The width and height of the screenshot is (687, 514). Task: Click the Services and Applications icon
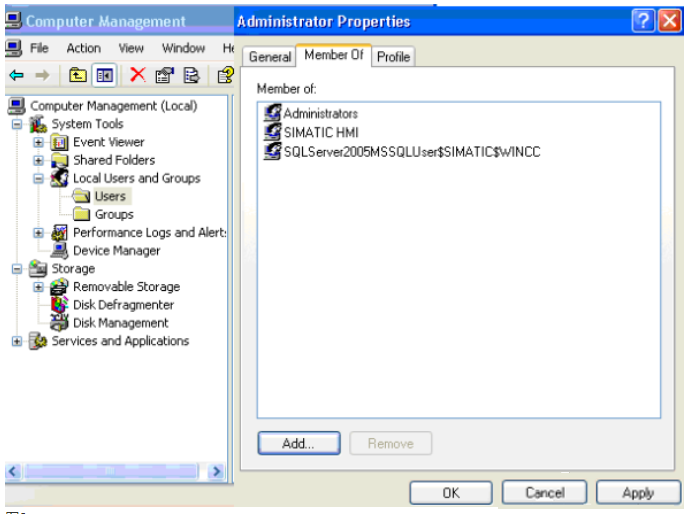[38, 341]
